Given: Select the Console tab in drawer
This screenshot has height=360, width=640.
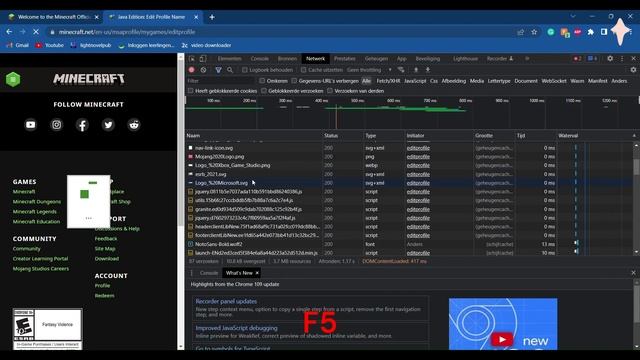Looking at the screenshot, I should coord(209,273).
